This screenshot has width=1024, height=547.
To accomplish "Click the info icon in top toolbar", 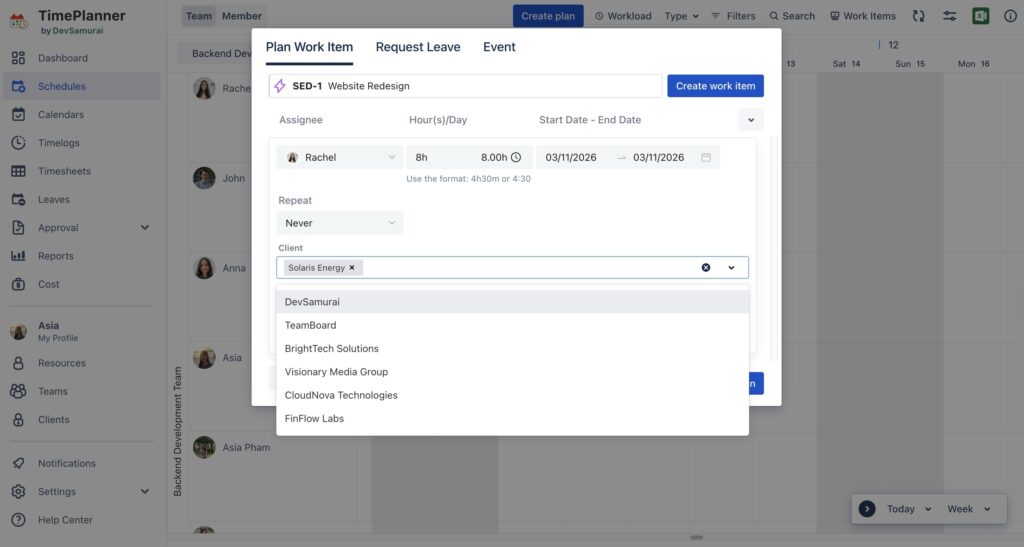I will coord(1010,16).
